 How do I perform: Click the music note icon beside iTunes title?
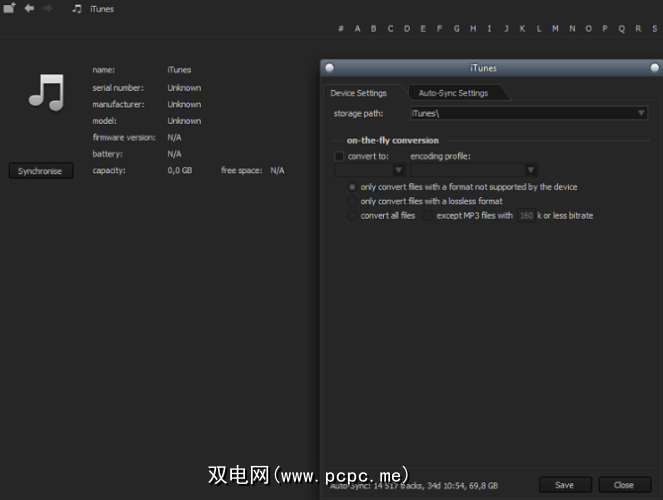(77, 8)
